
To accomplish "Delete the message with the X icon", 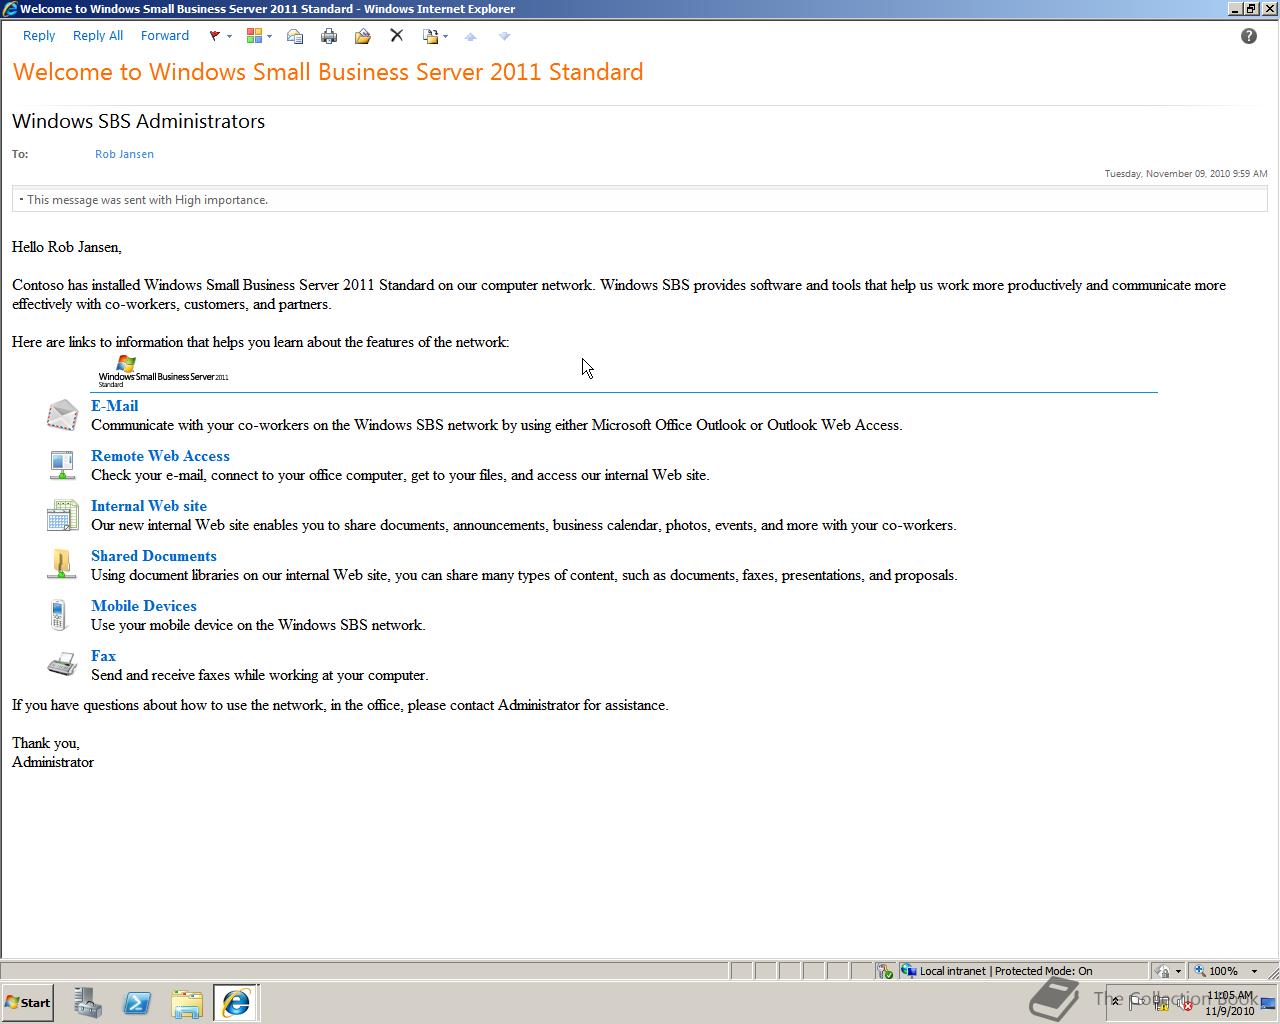I will (x=396, y=36).
